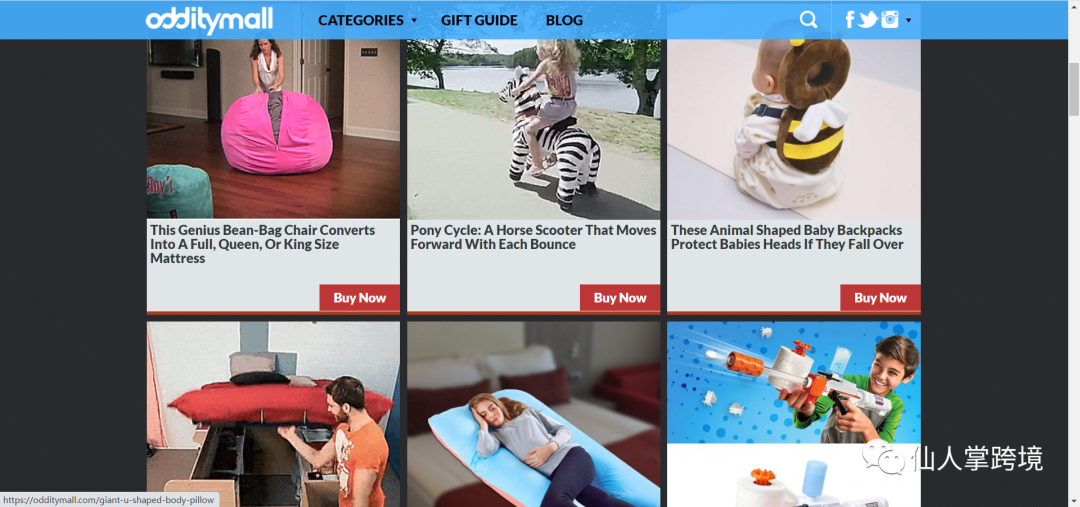Select the U-shaped body pillow image
The image size is (1080, 507).
coord(533,414)
